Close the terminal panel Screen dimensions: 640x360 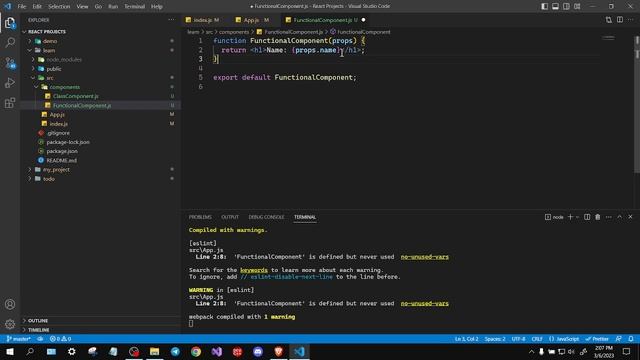(x=630, y=217)
